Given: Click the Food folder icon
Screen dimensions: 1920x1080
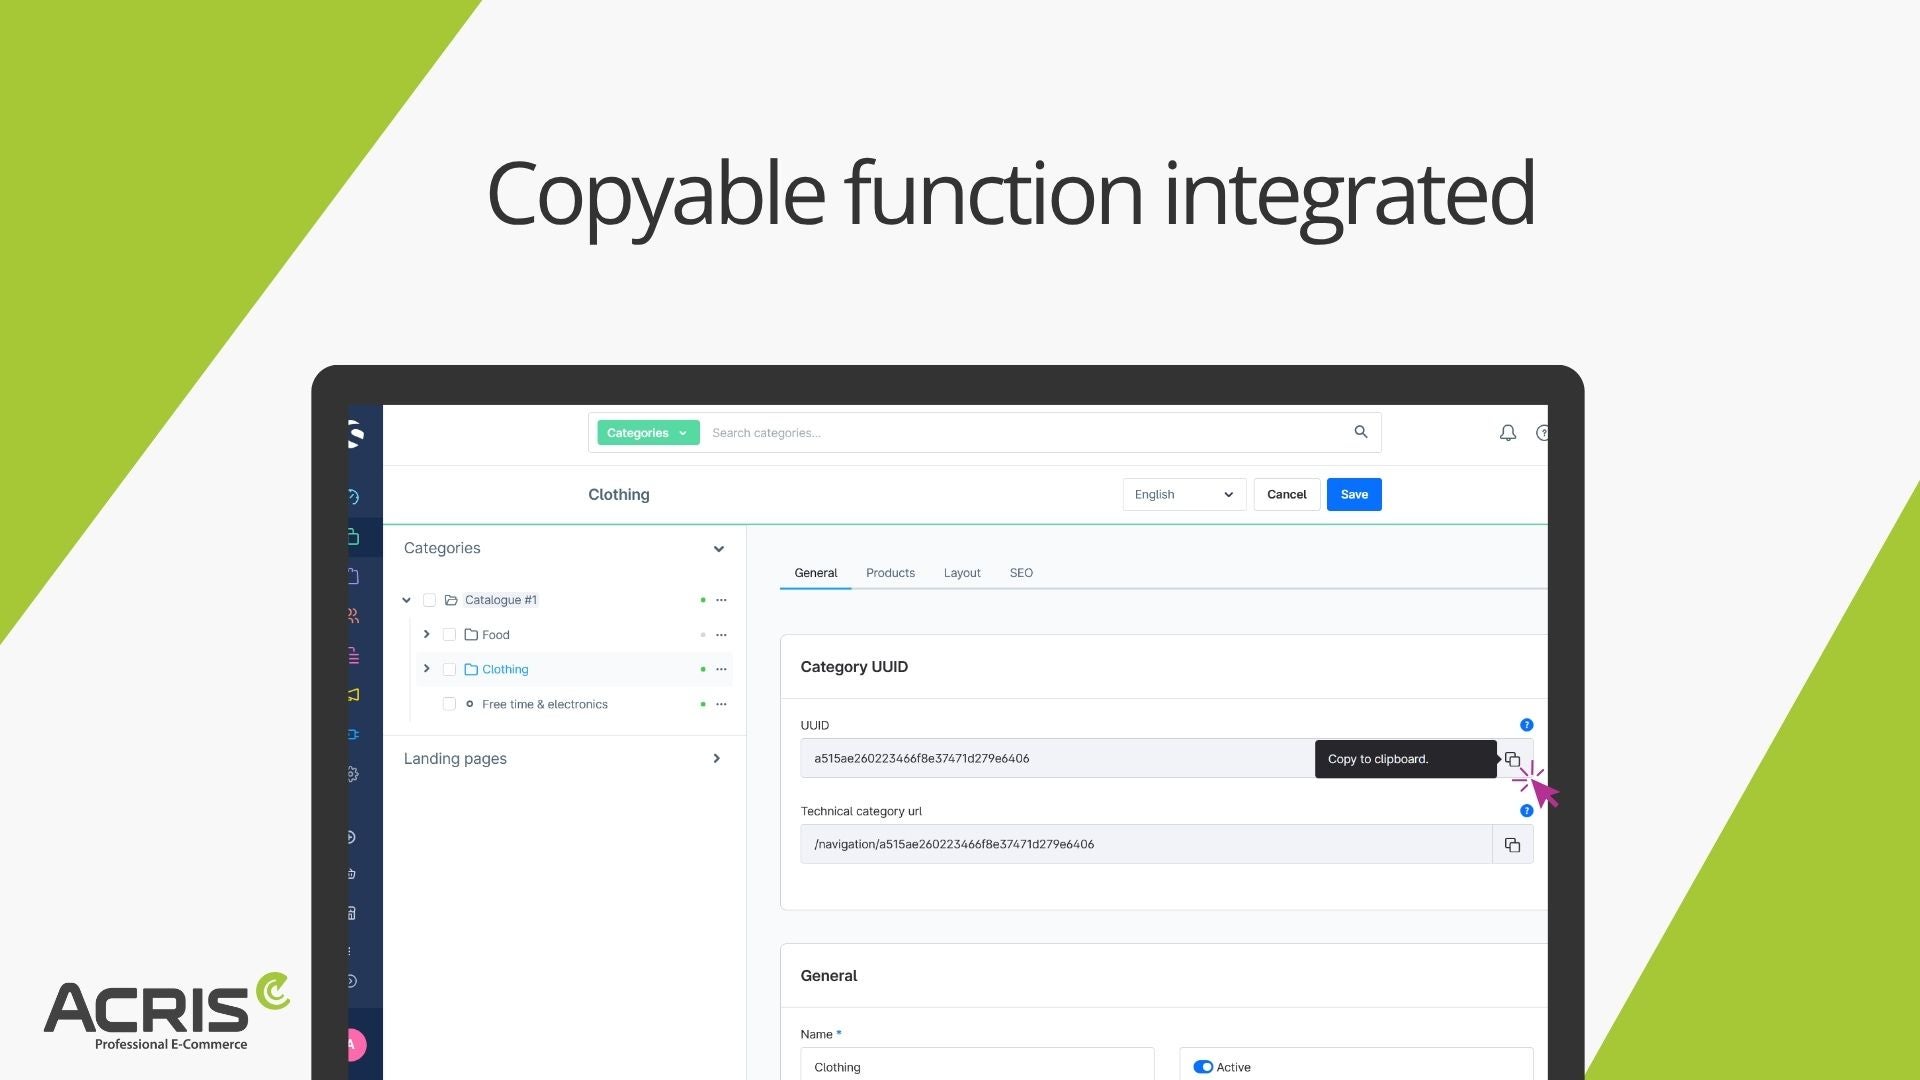Looking at the screenshot, I should coord(471,634).
